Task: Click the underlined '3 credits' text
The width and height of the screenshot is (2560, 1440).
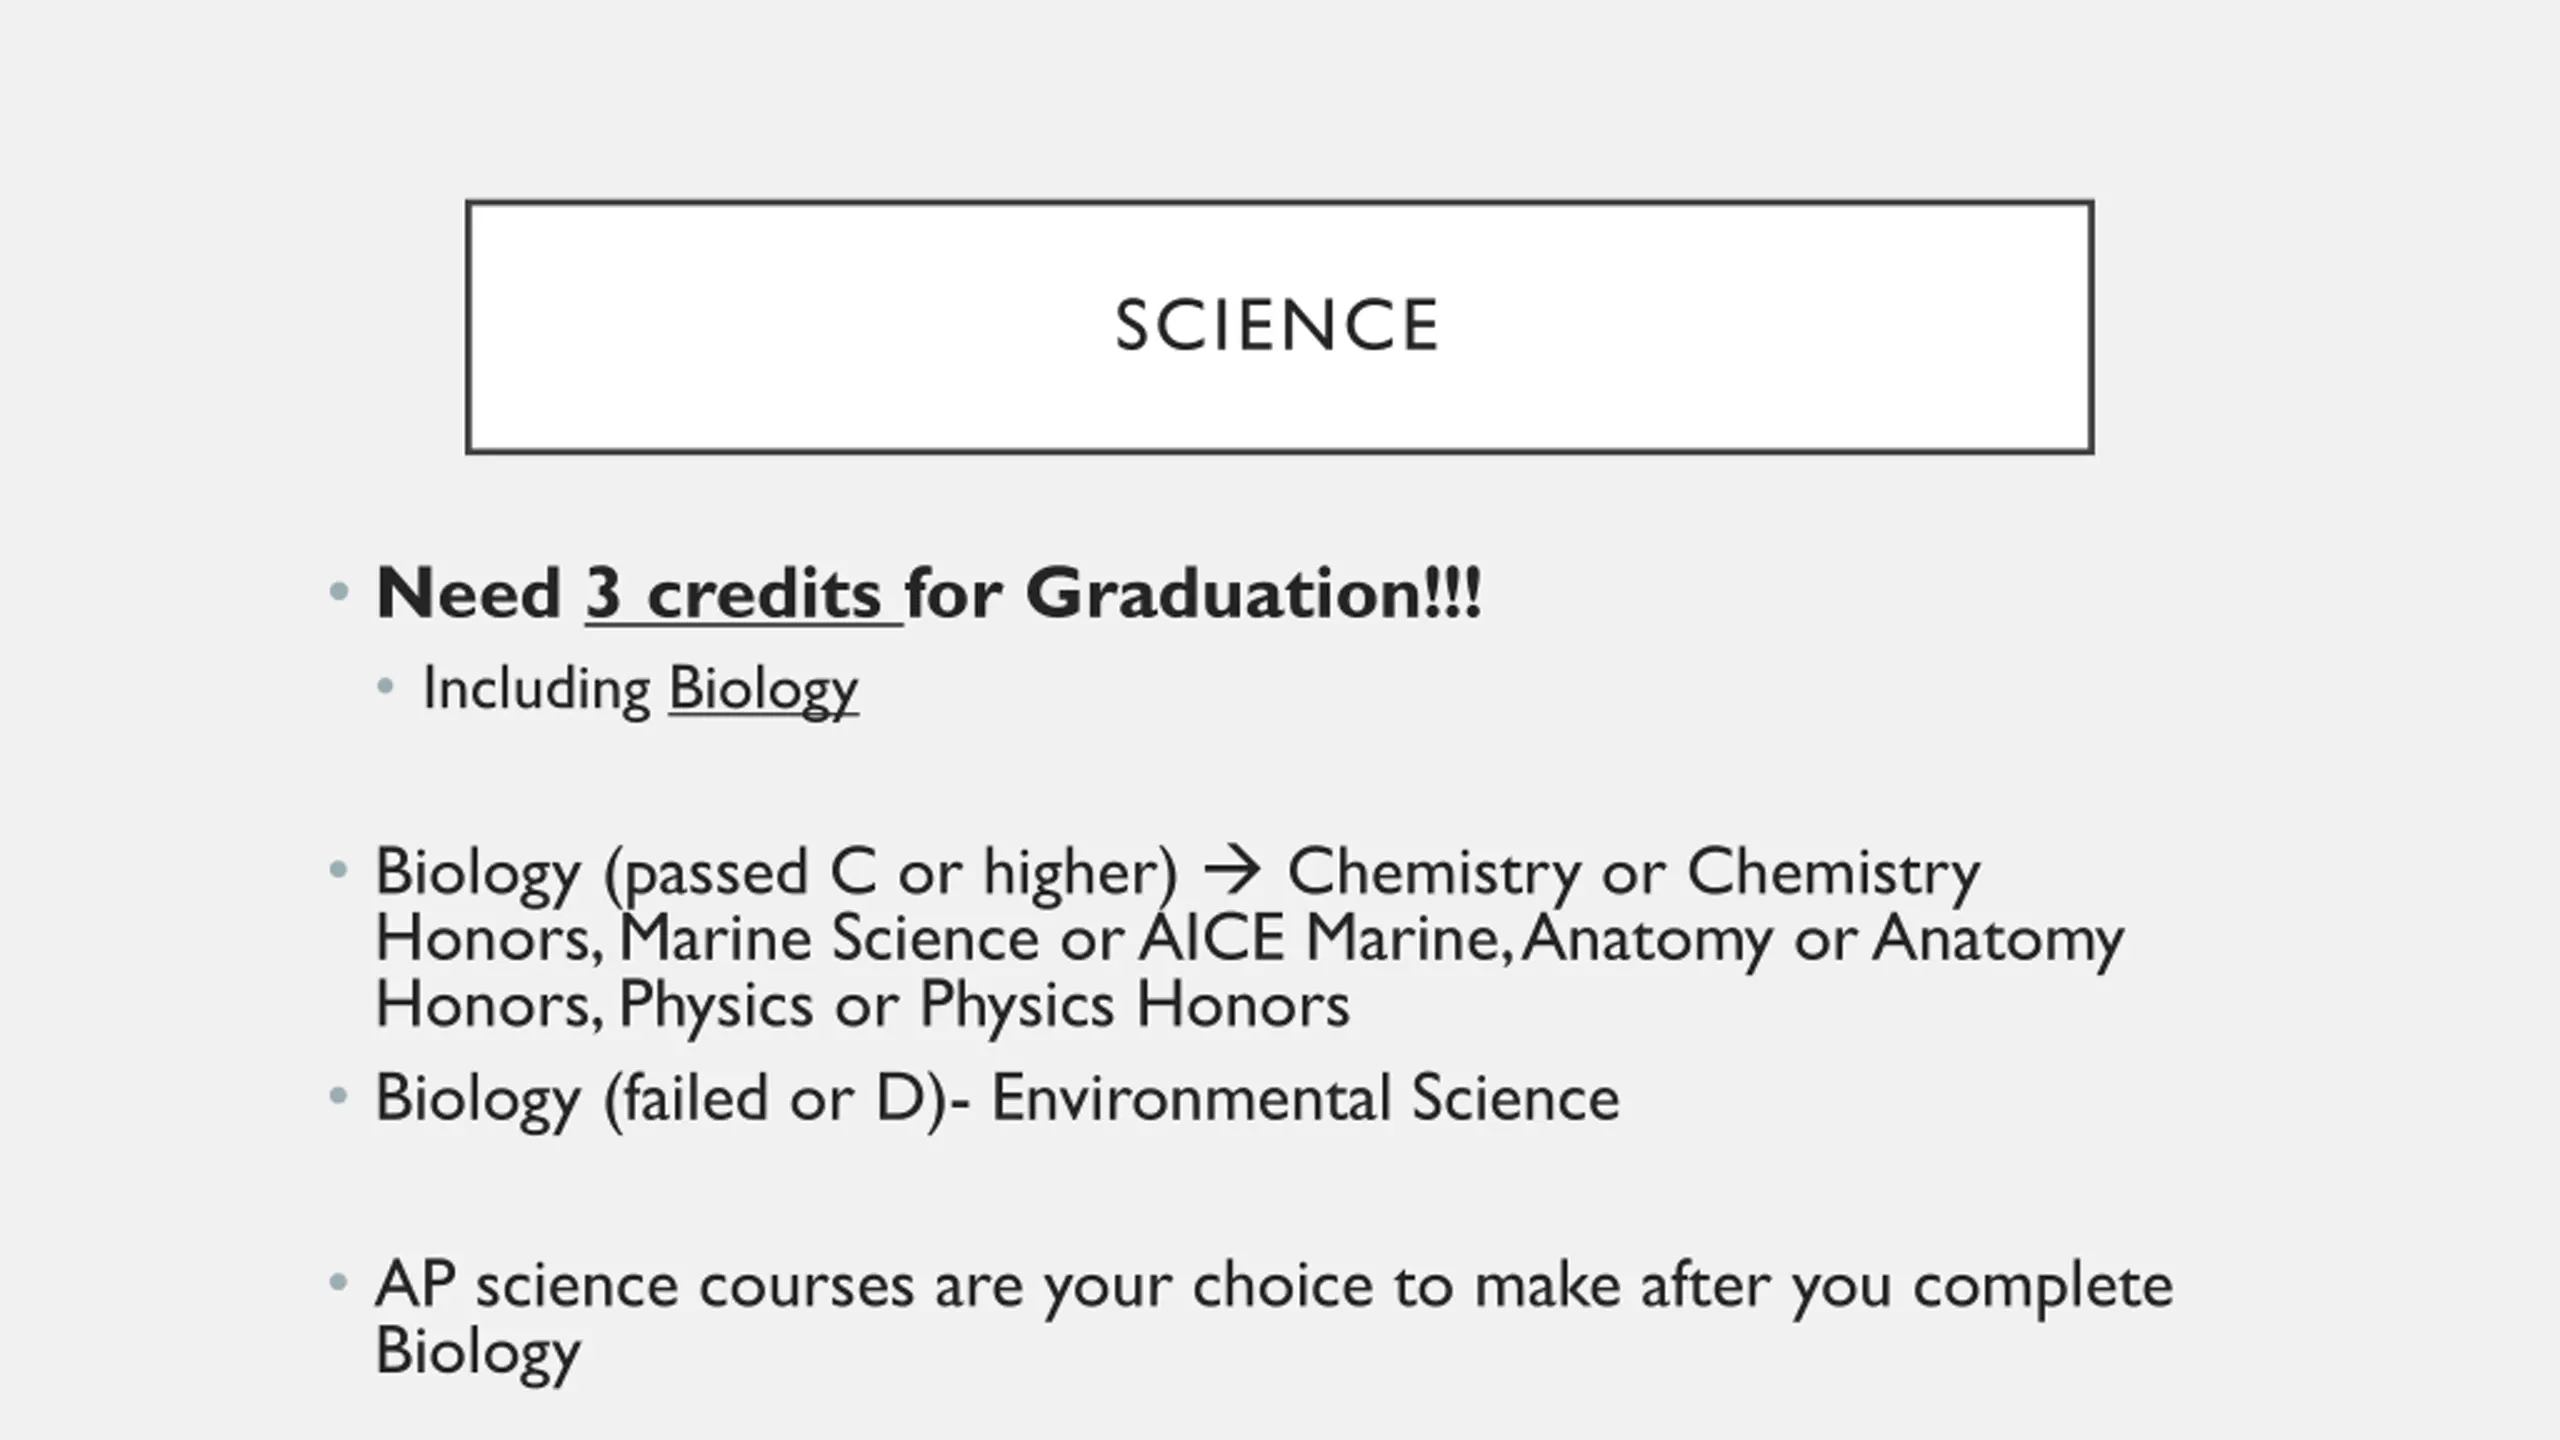Action: 744,594
